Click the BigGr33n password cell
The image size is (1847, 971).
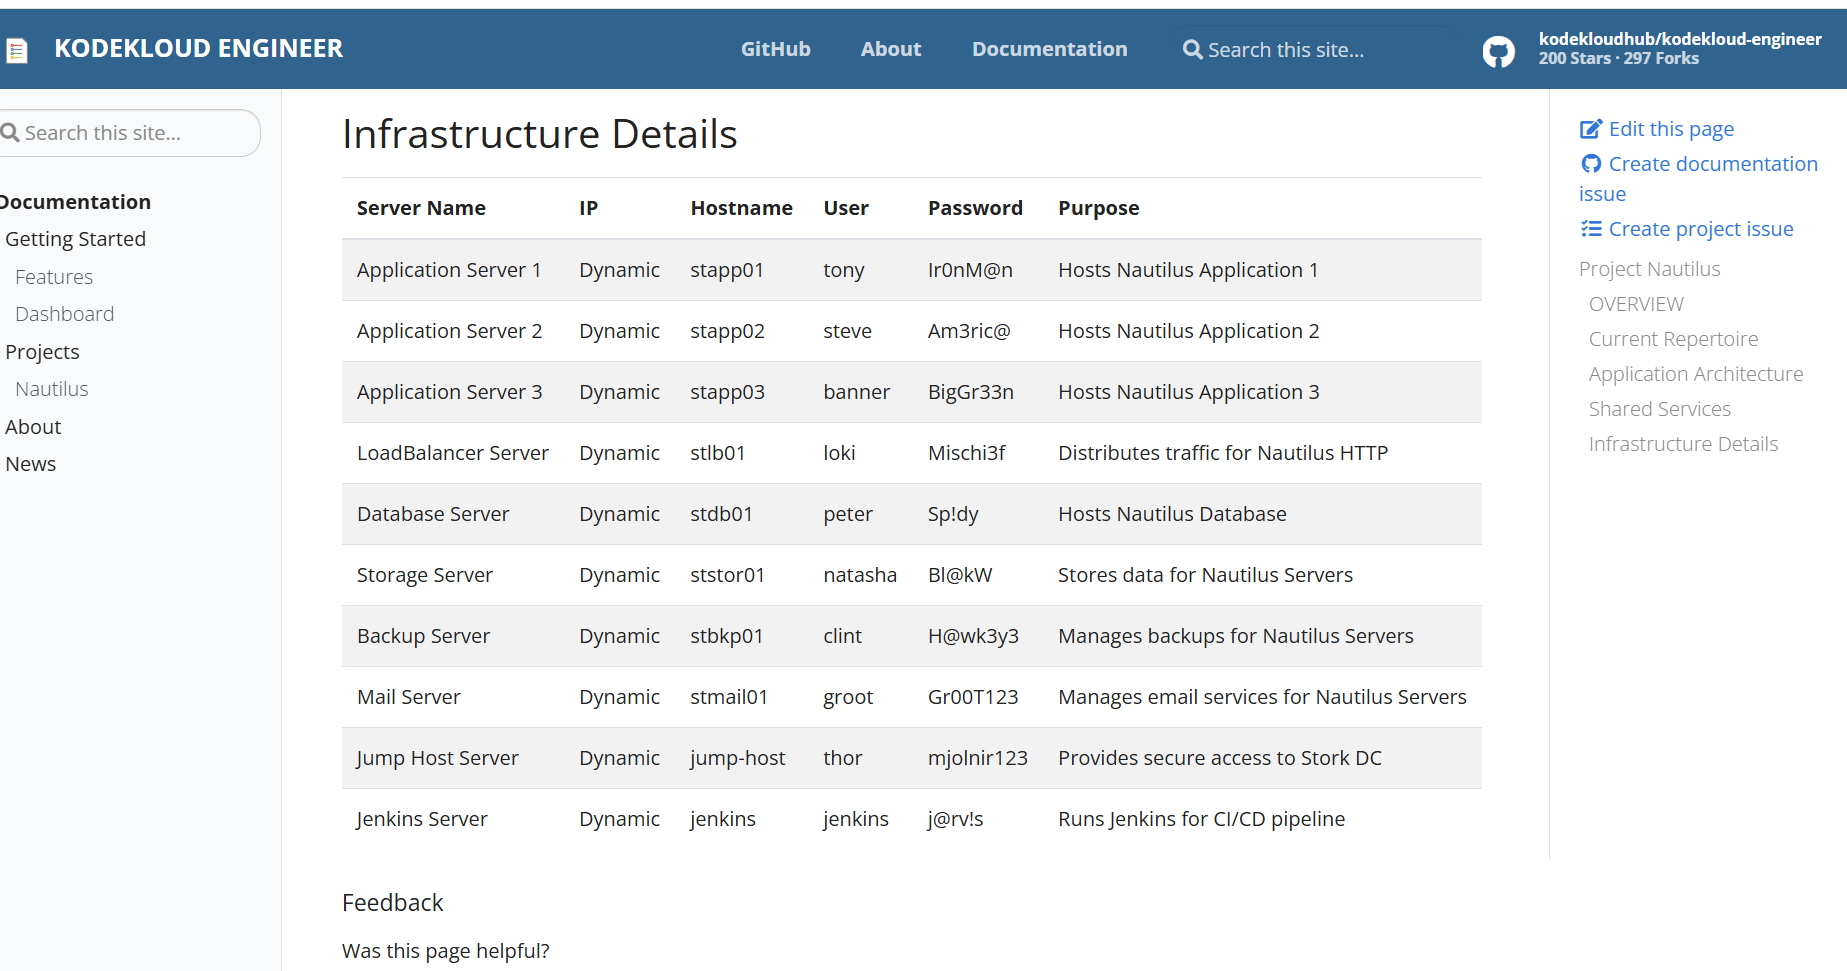[x=971, y=392]
